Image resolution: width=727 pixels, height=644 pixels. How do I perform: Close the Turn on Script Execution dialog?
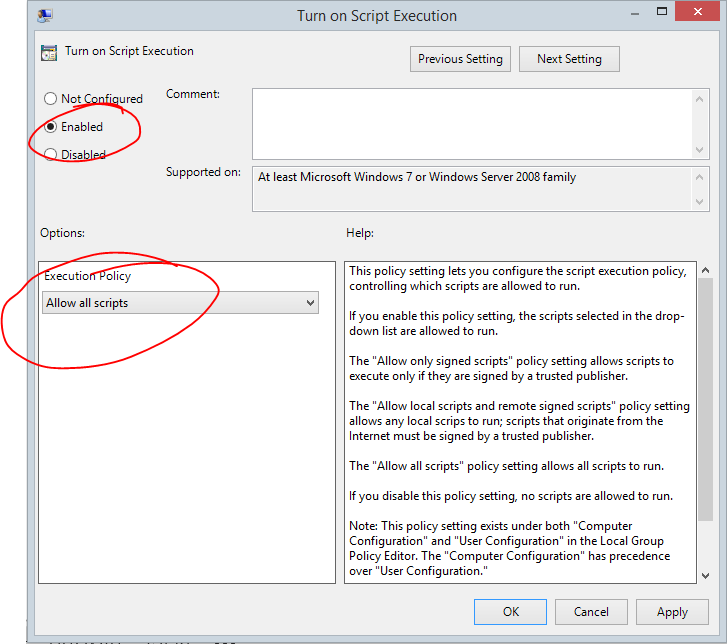pyautogui.click(x=701, y=13)
